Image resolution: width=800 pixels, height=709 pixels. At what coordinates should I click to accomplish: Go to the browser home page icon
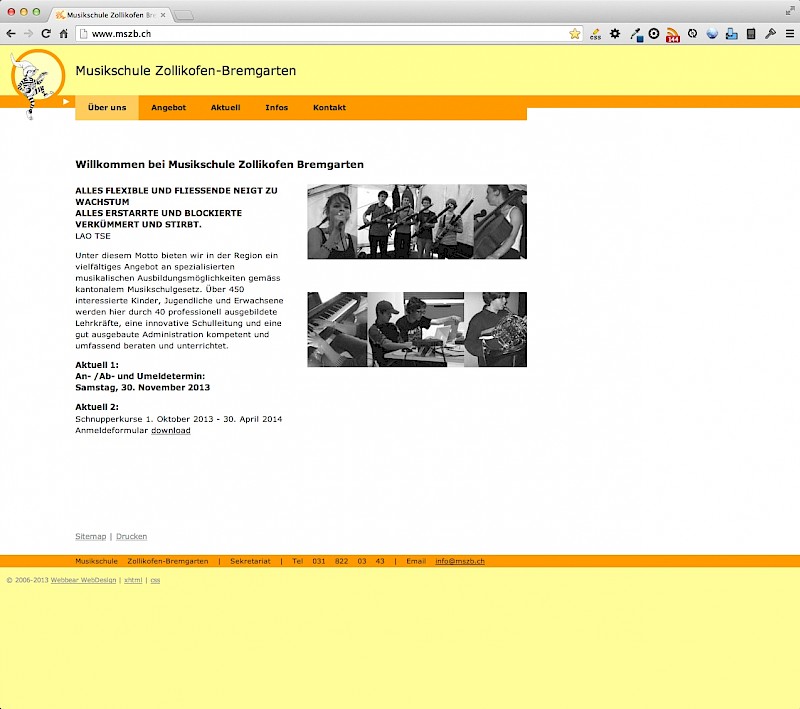64,33
